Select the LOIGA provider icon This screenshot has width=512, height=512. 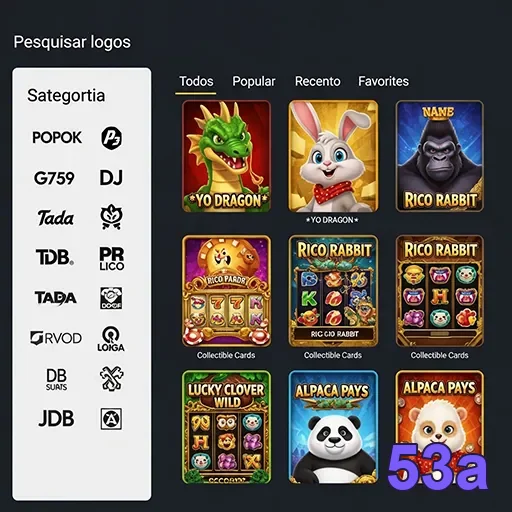pyautogui.click(x=111, y=339)
